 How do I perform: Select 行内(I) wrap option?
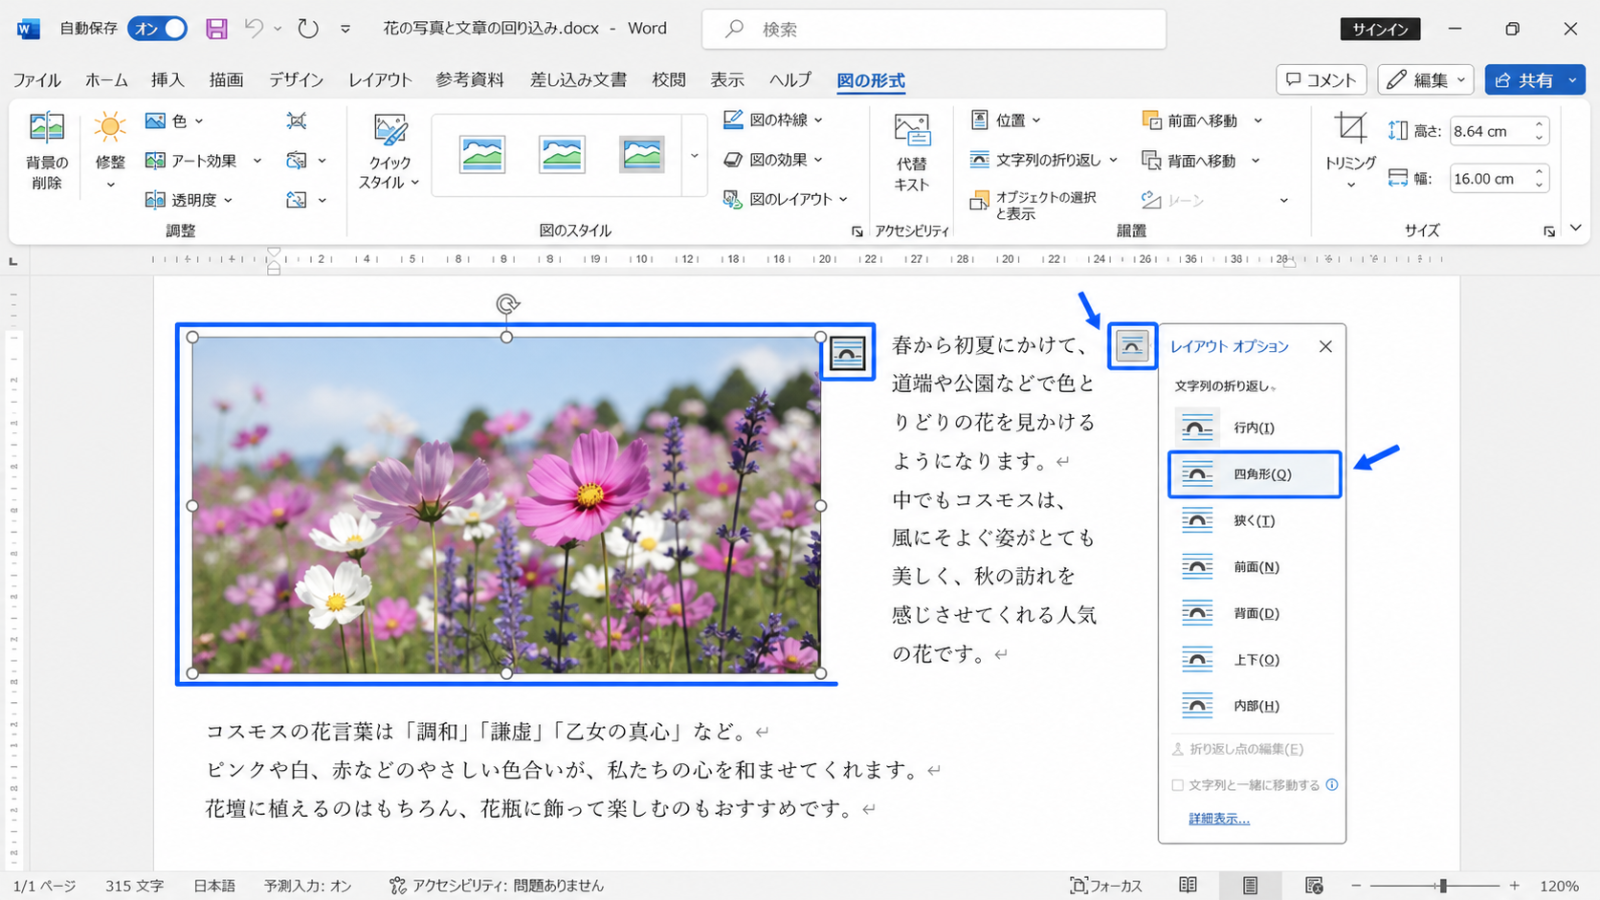(x=1254, y=428)
